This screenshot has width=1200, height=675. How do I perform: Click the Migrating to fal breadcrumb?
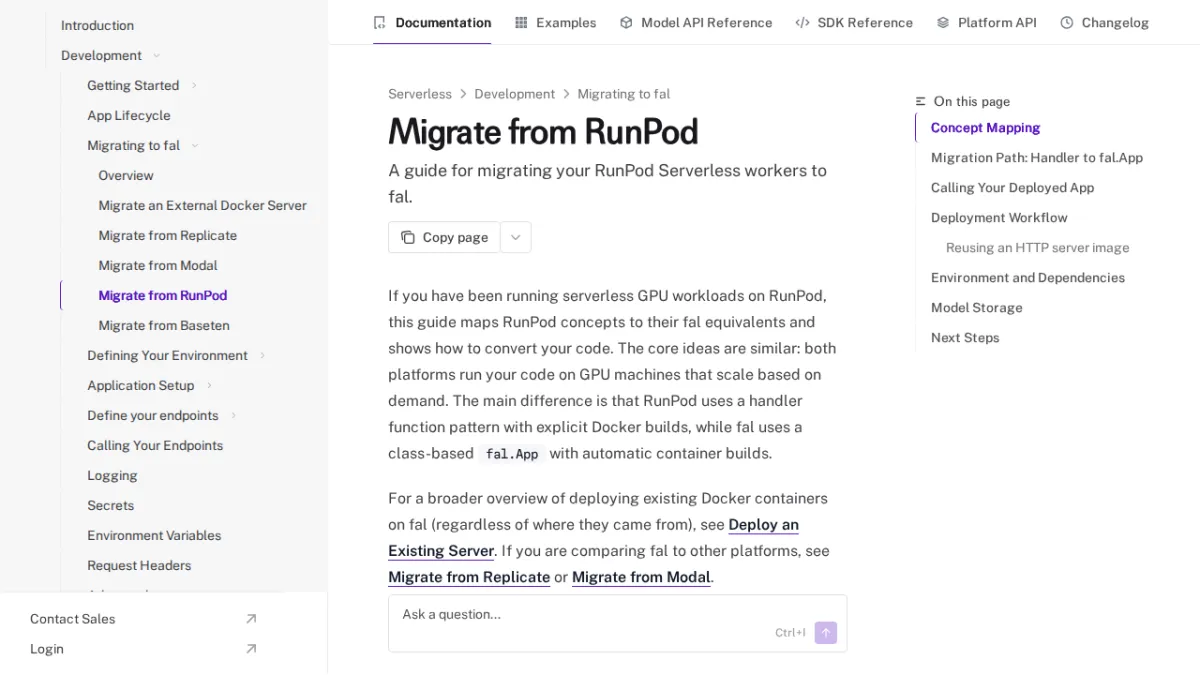click(624, 94)
